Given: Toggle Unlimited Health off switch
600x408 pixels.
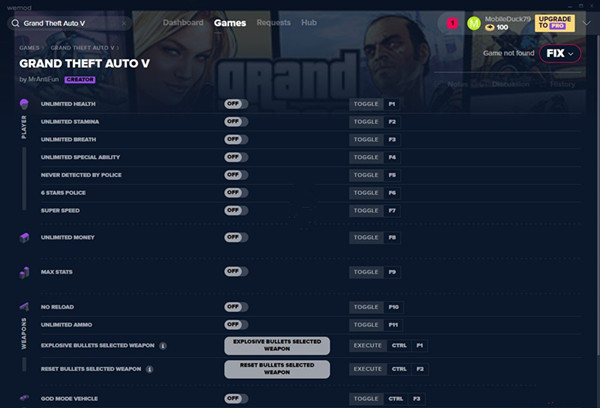Looking at the screenshot, I should pyautogui.click(x=236, y=104).
